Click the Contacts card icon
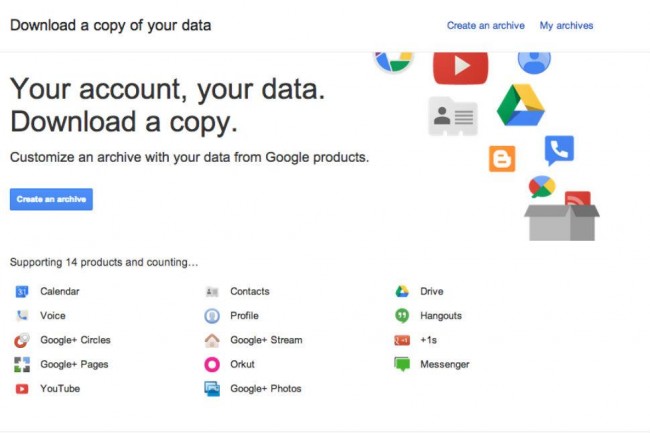This screenshot has width=650, height=433. coord(211,291)
